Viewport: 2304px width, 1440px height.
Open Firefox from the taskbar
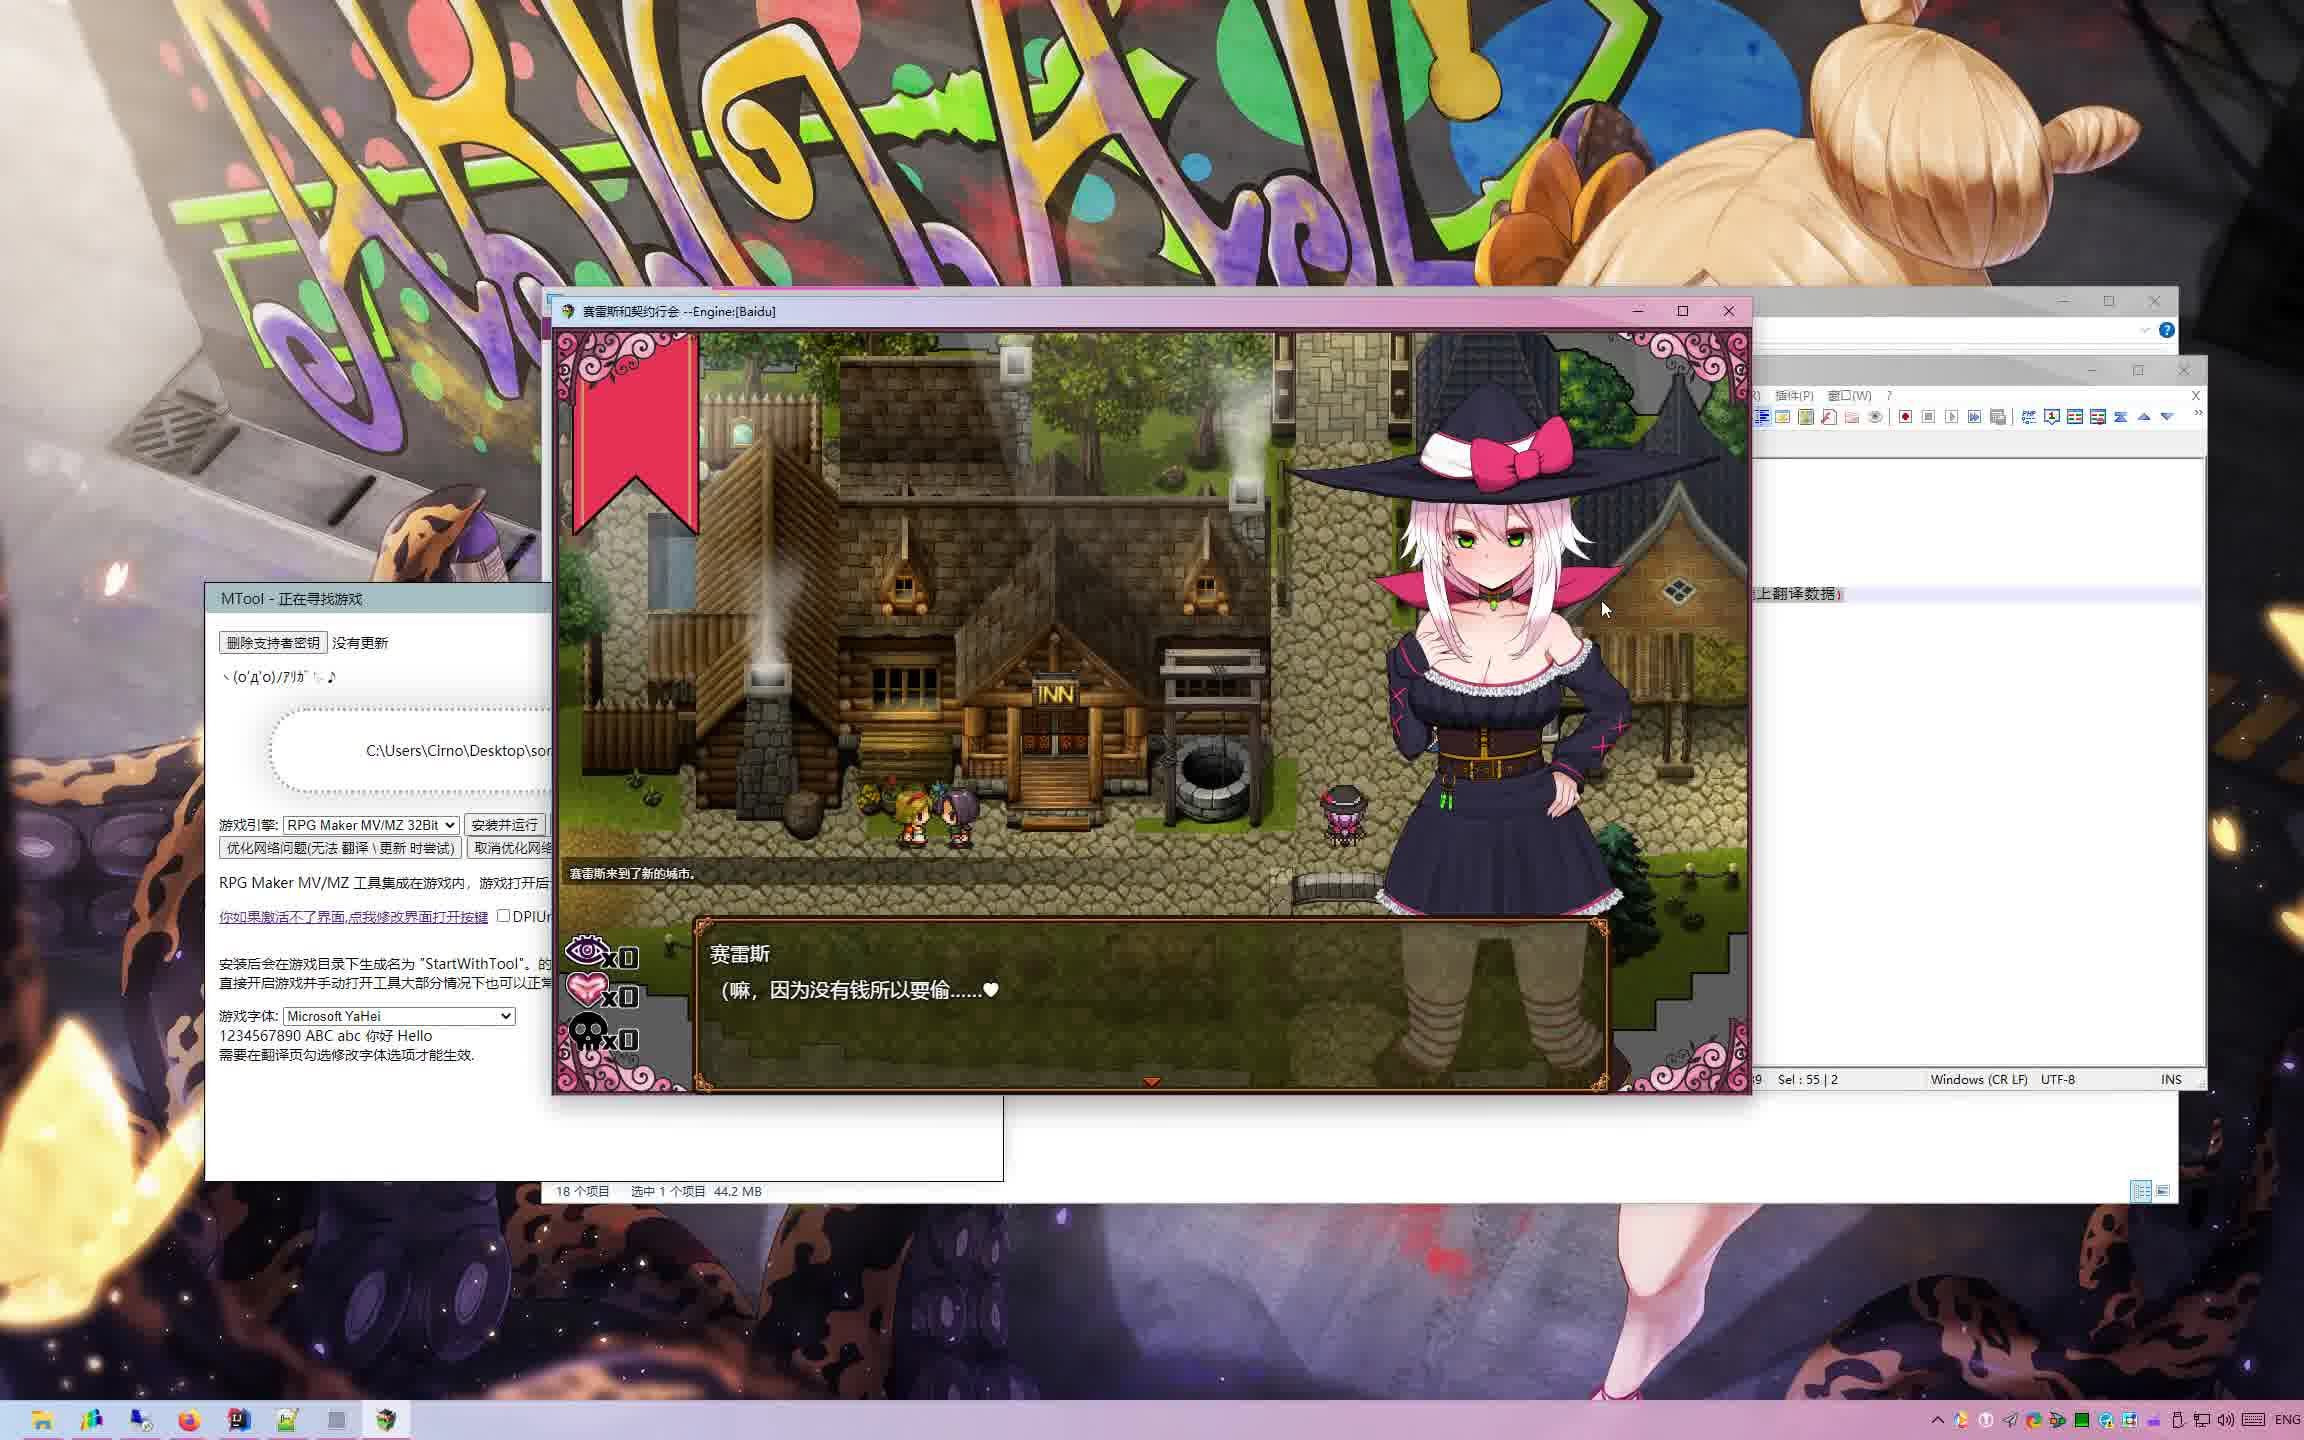tap(189, 1420)
